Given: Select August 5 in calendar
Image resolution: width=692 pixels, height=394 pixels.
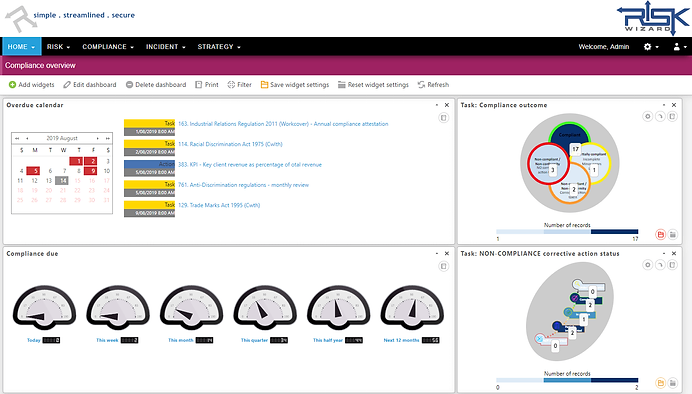Looking at the screenshot, I should tap(34, 171).
